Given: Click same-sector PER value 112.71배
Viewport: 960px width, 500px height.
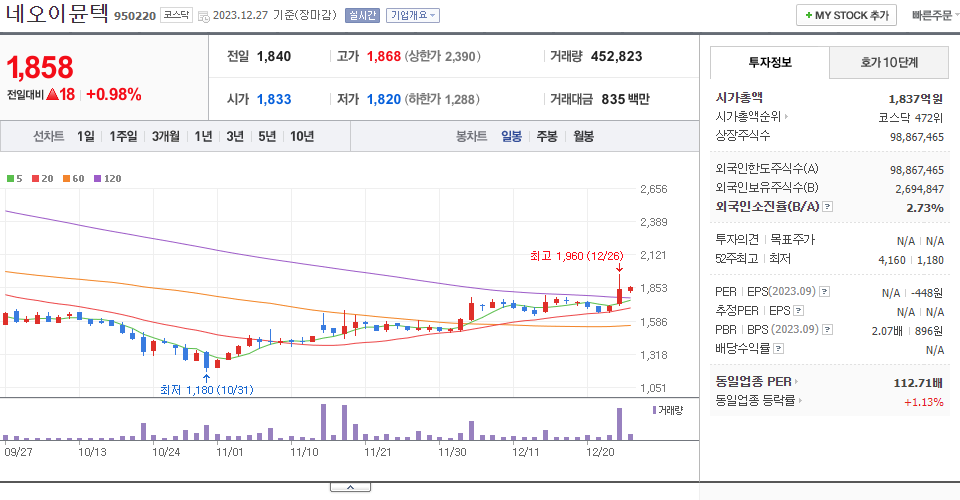Looking at the screenshot, I should click(x=918, y=383).
